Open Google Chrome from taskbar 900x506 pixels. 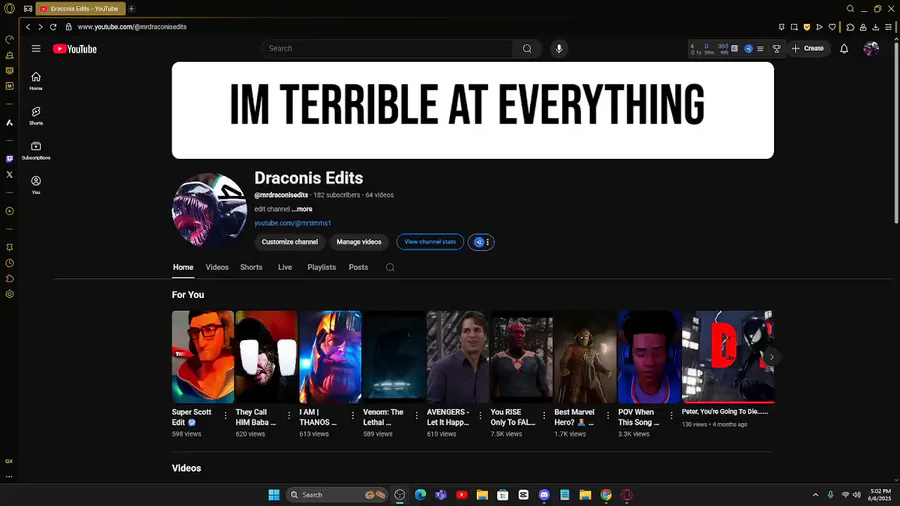click(x=606, y=495)
